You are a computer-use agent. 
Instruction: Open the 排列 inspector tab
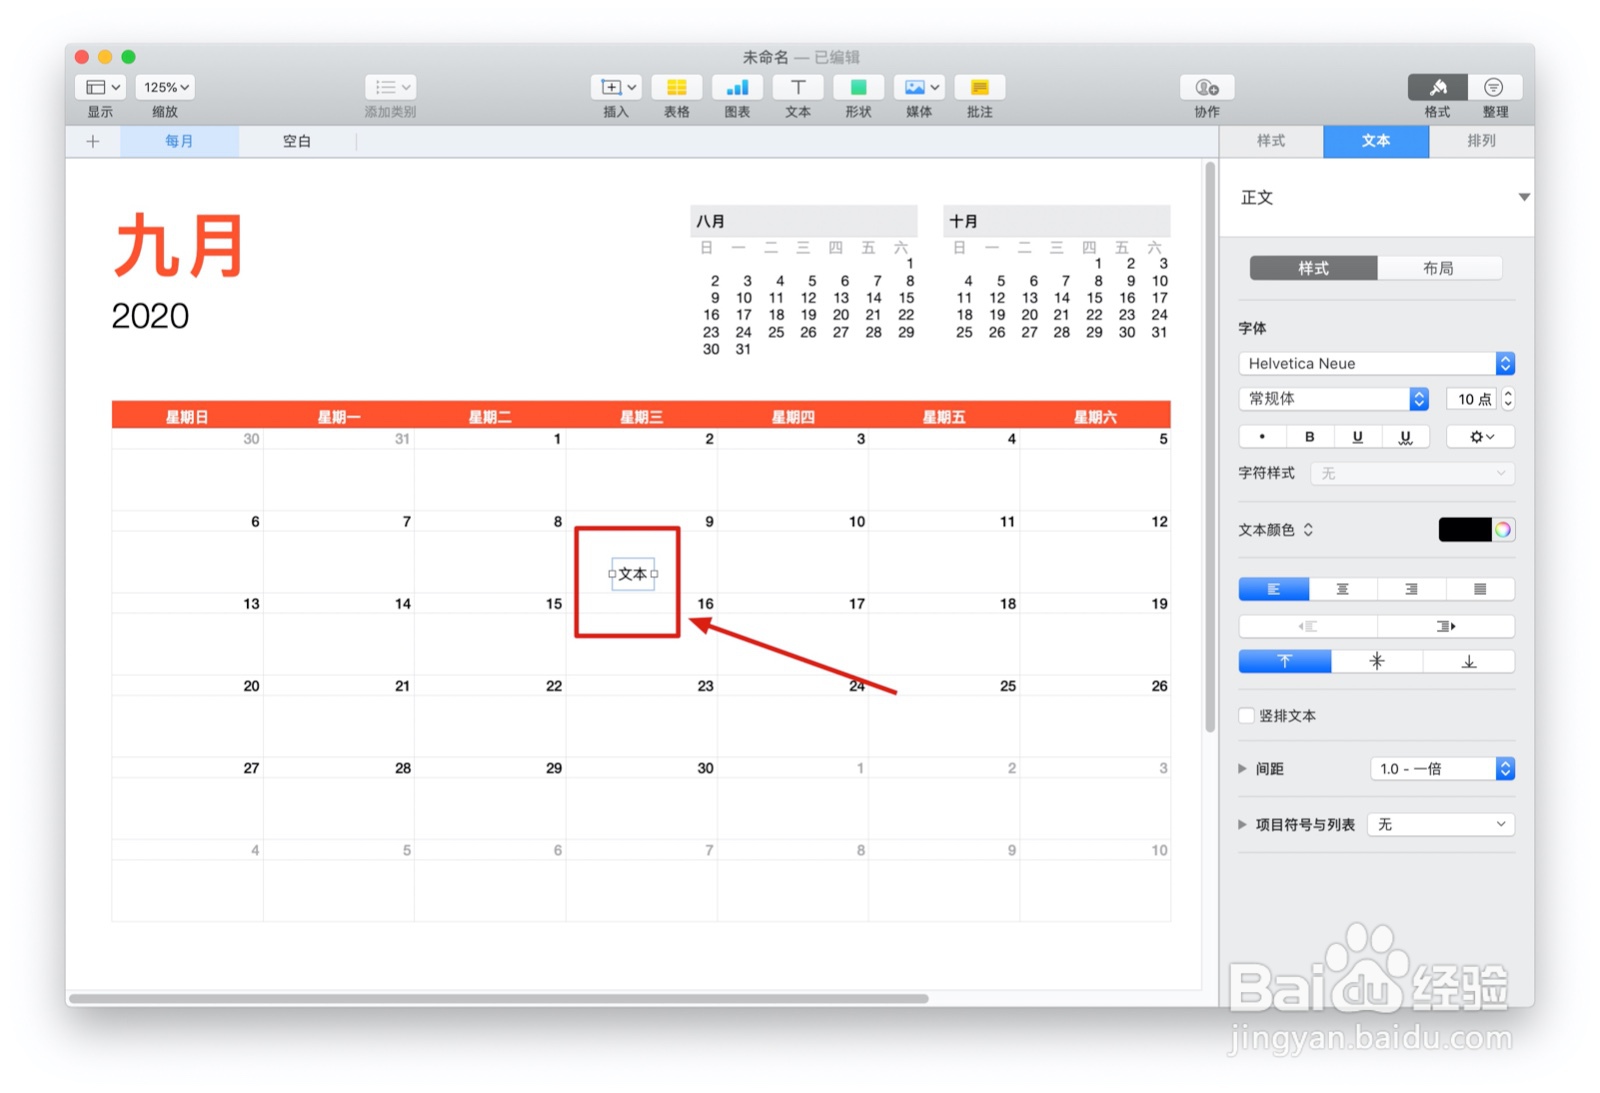pos(1481,141)
